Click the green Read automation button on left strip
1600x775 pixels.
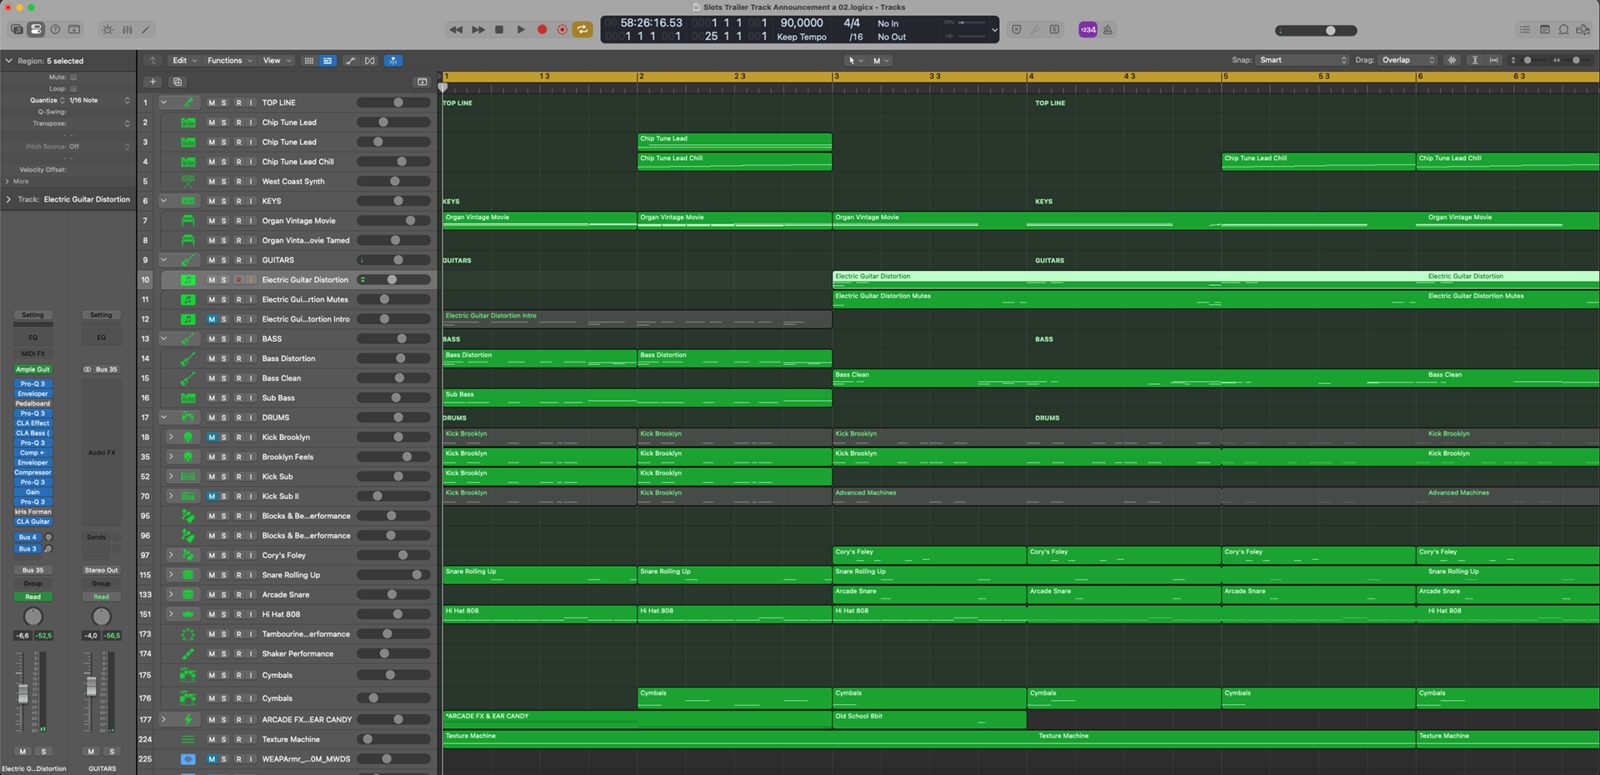pos(33,597)
